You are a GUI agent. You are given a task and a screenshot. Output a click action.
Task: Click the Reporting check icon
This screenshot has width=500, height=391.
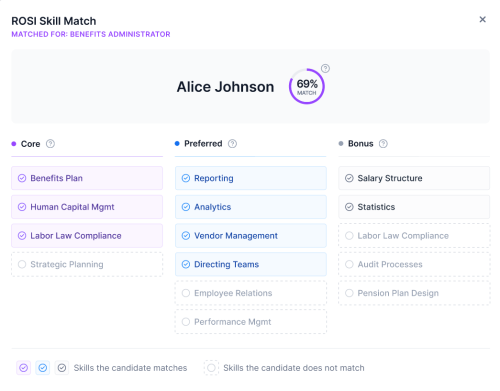(x=186, y=178)
